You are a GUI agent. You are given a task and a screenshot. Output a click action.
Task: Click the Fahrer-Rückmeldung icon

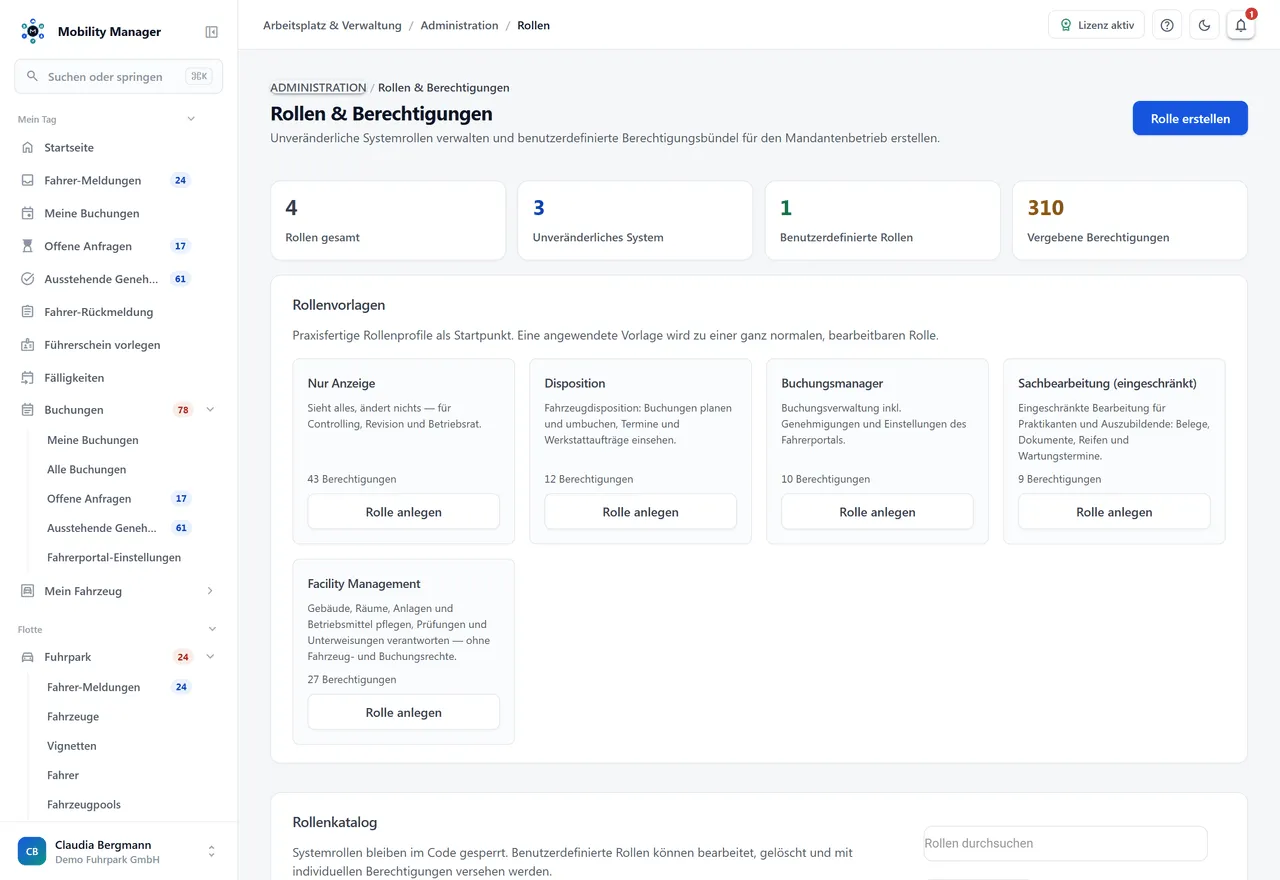point(28,312)
